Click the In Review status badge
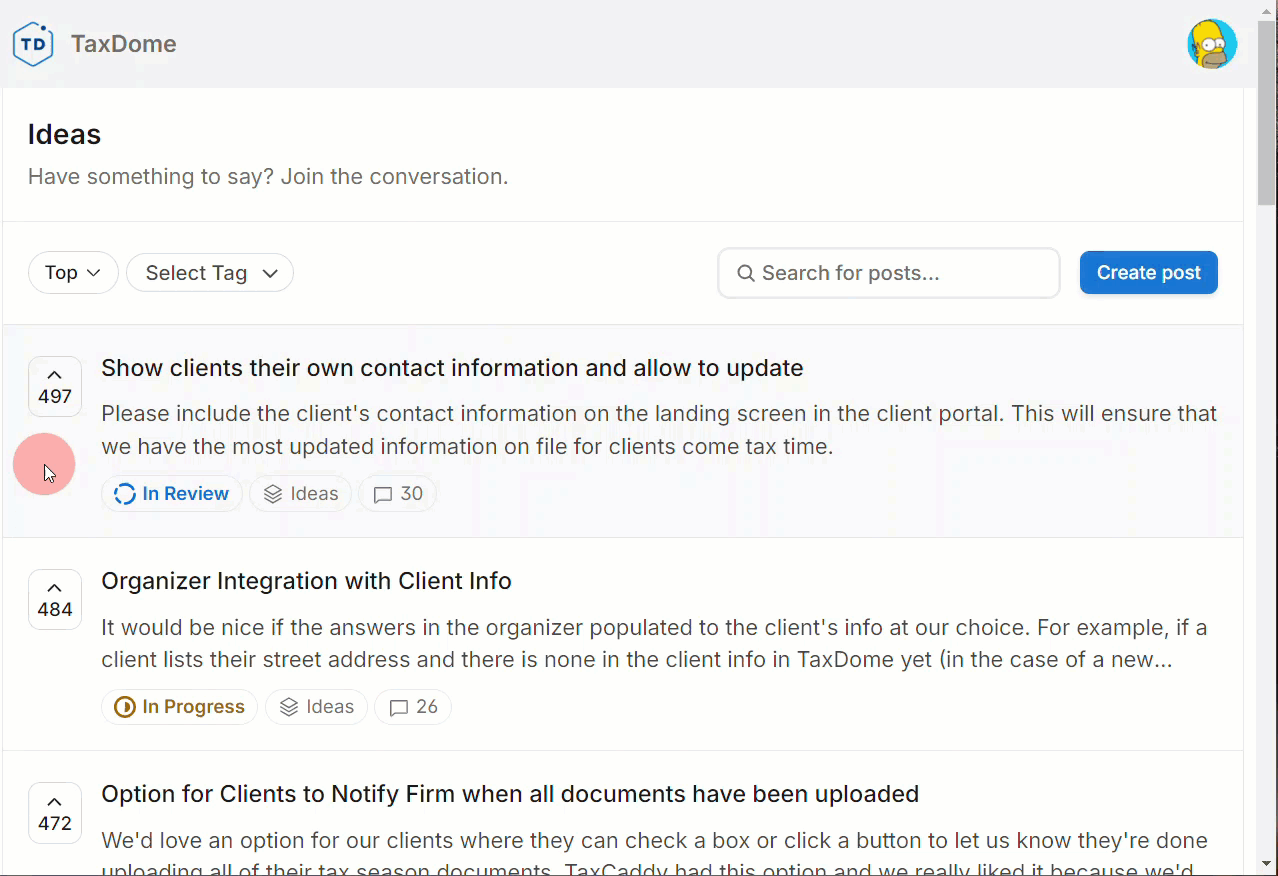1278x876 pixels. coord(172,494)
